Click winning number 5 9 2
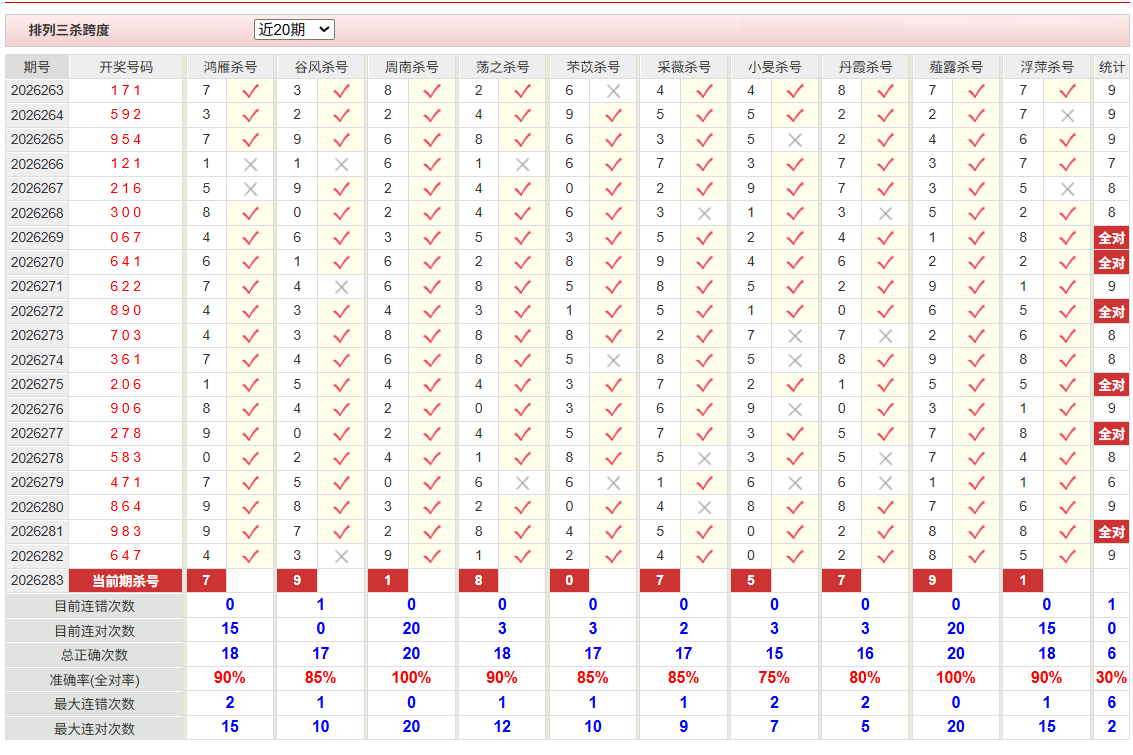This screenshot has height=755, width=1133. (x=126, y=115)
